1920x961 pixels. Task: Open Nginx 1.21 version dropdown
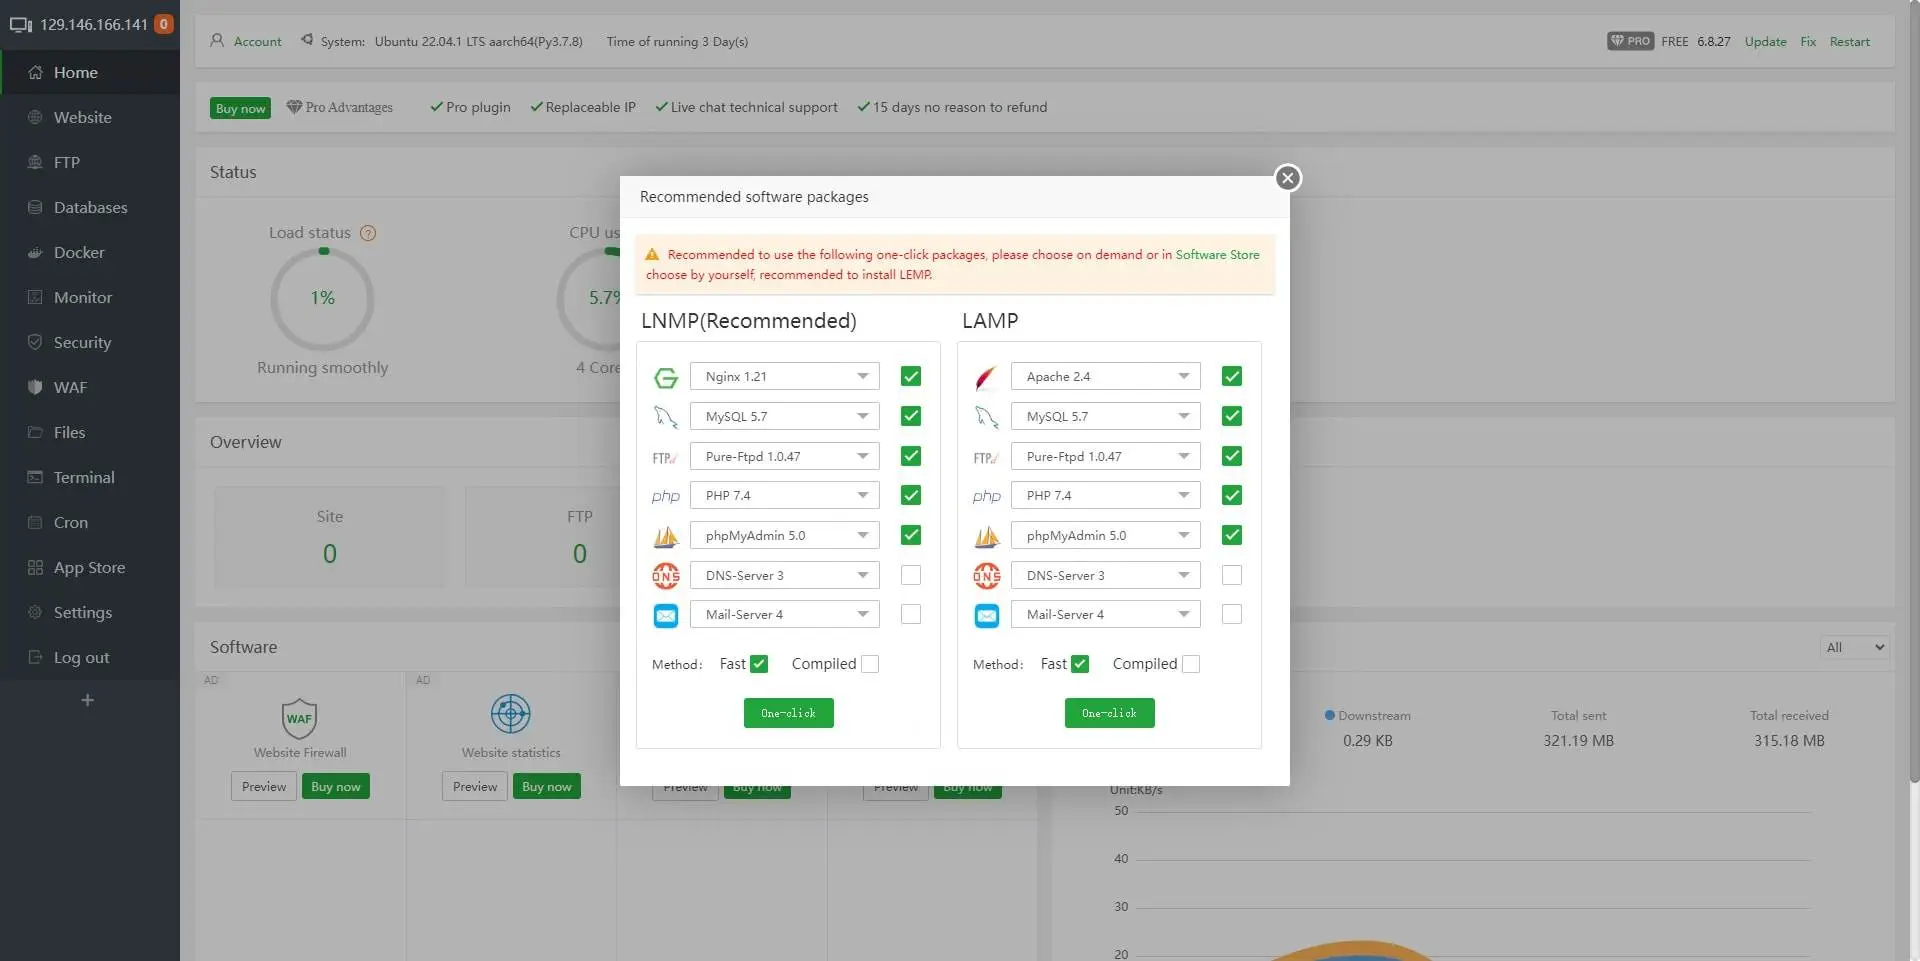(785, 377)
